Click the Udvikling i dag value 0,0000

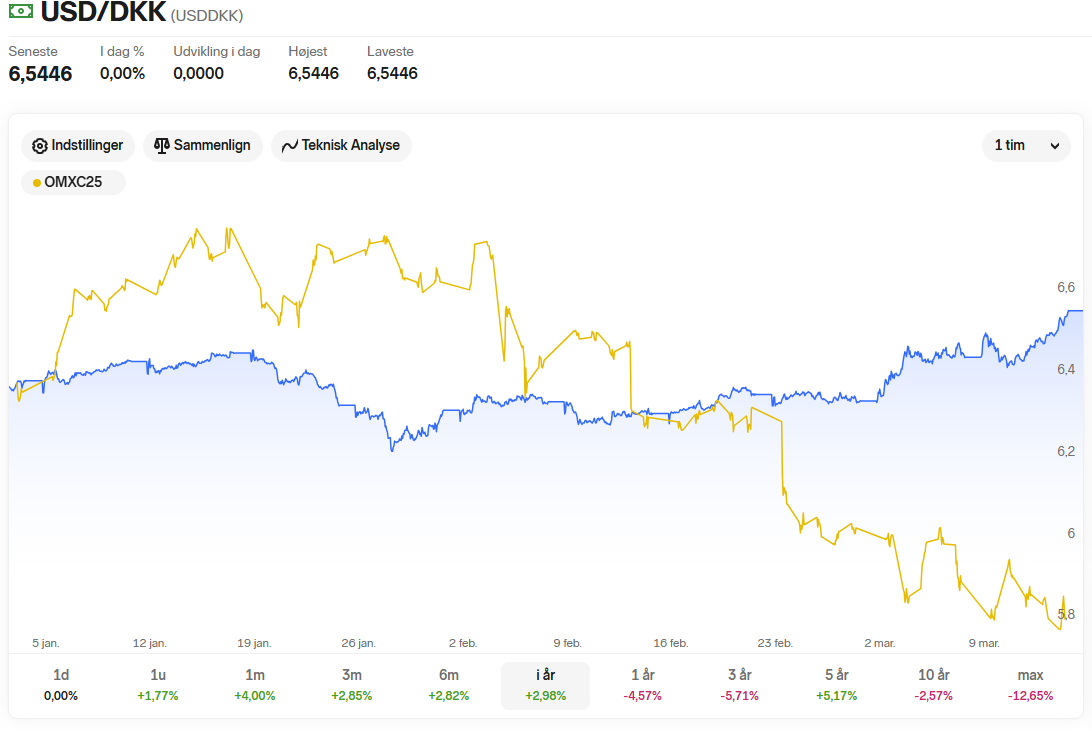click(198, 73)
